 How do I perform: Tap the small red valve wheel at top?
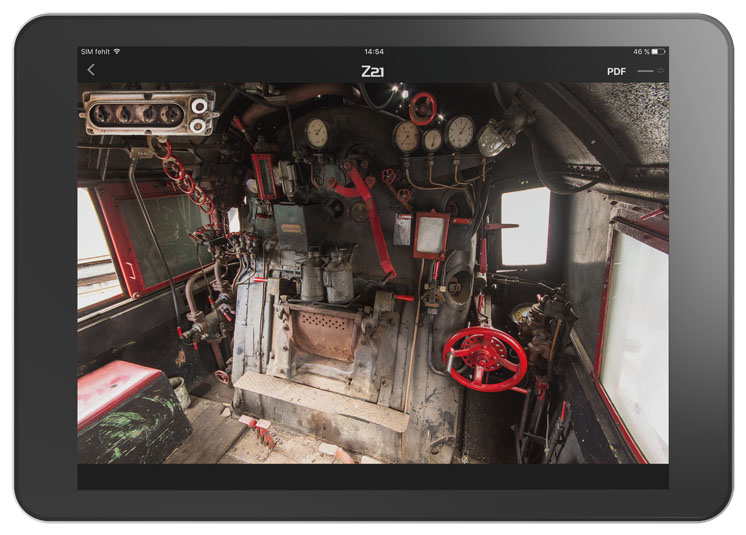(x=423, y=108)
